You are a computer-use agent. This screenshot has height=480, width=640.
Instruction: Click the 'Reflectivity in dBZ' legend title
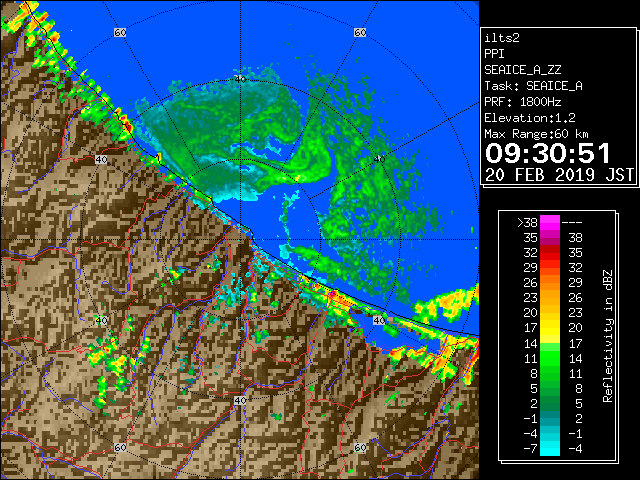608,336
